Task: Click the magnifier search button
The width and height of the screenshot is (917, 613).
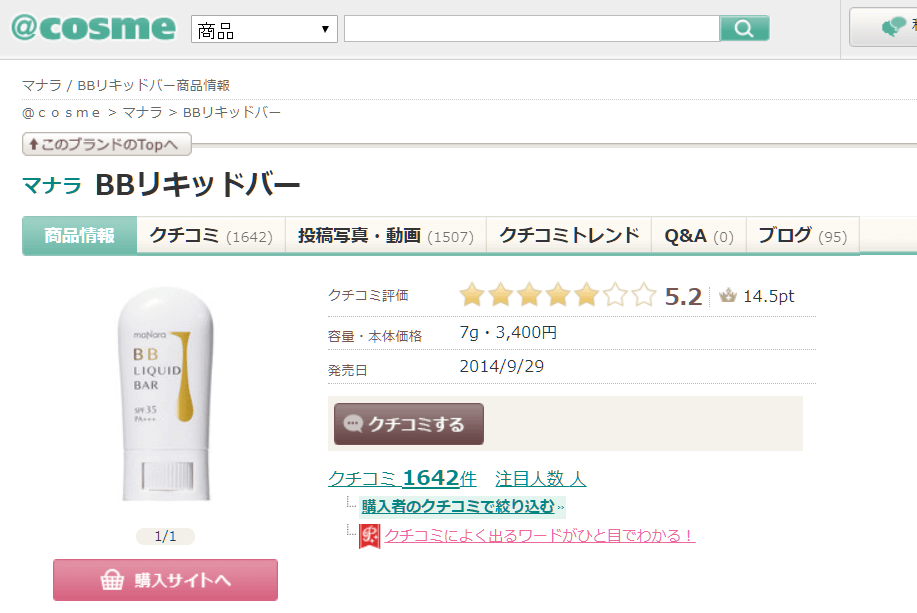Action: pyautogui.click(x=744, y=29)
